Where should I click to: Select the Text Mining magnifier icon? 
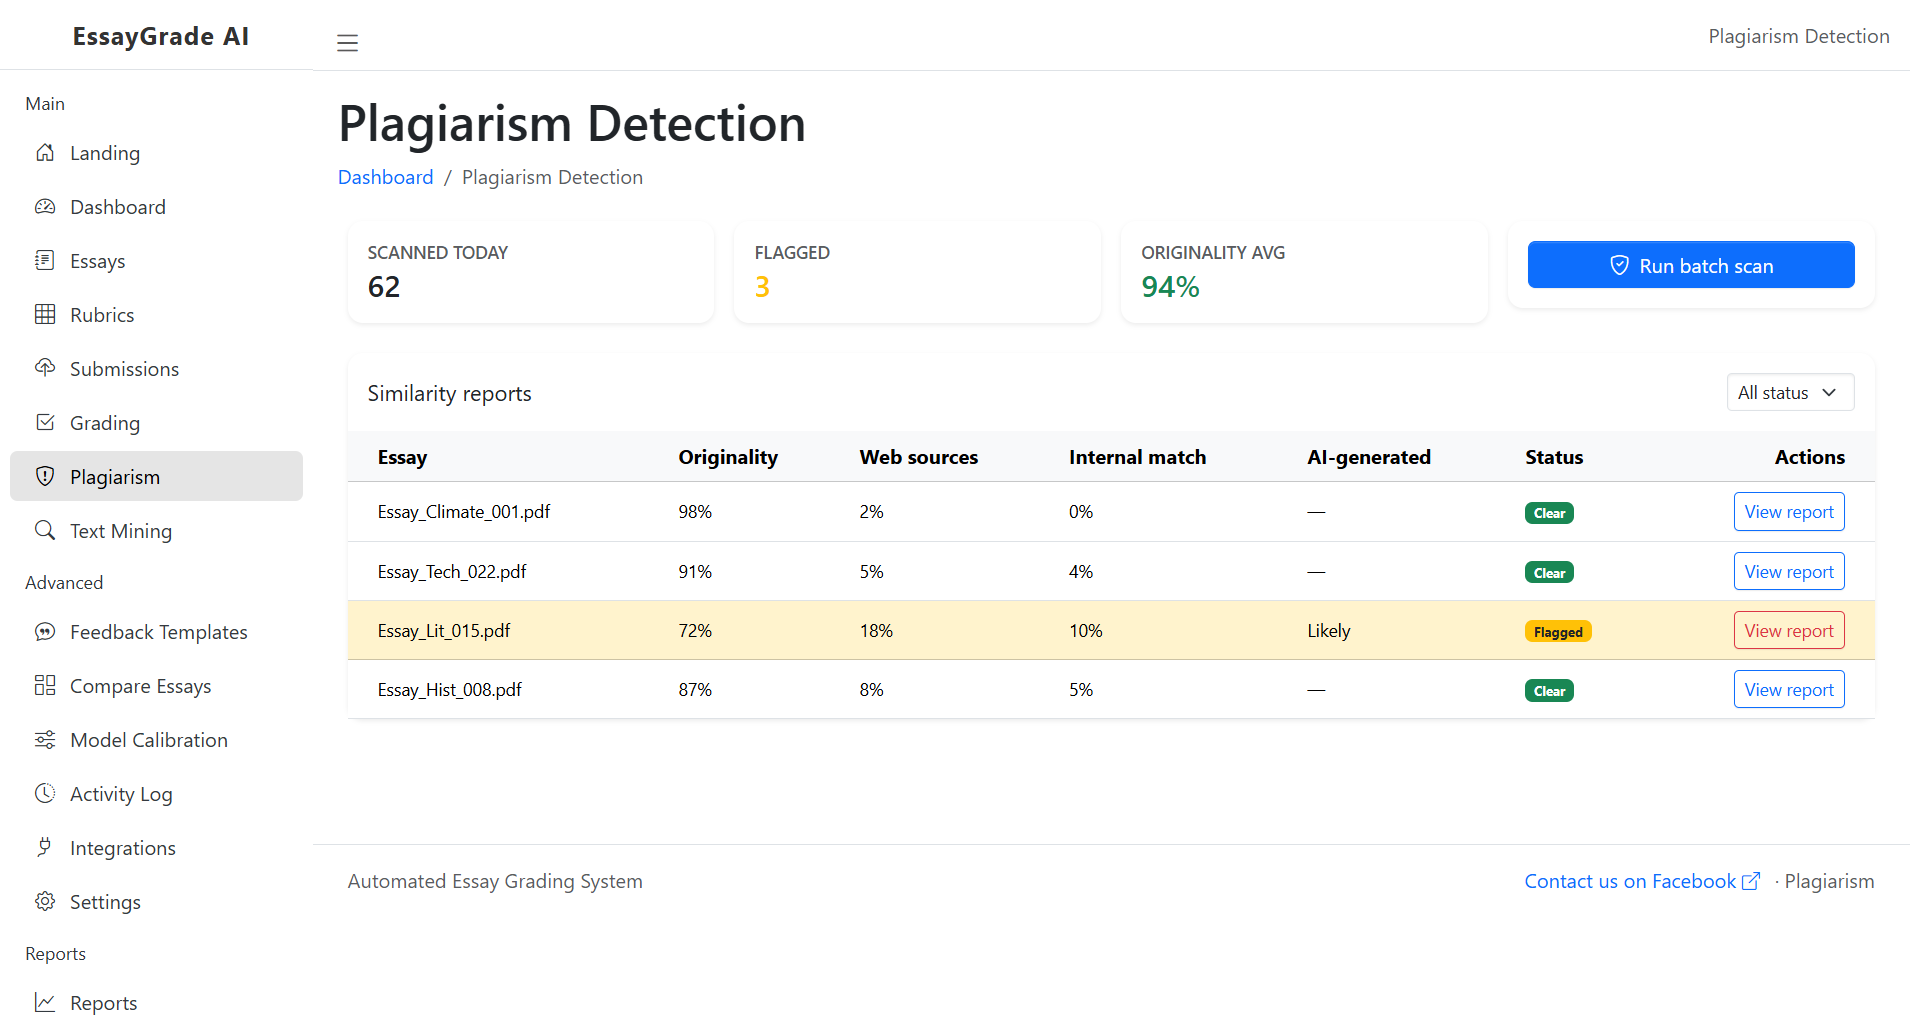(45, 530)
